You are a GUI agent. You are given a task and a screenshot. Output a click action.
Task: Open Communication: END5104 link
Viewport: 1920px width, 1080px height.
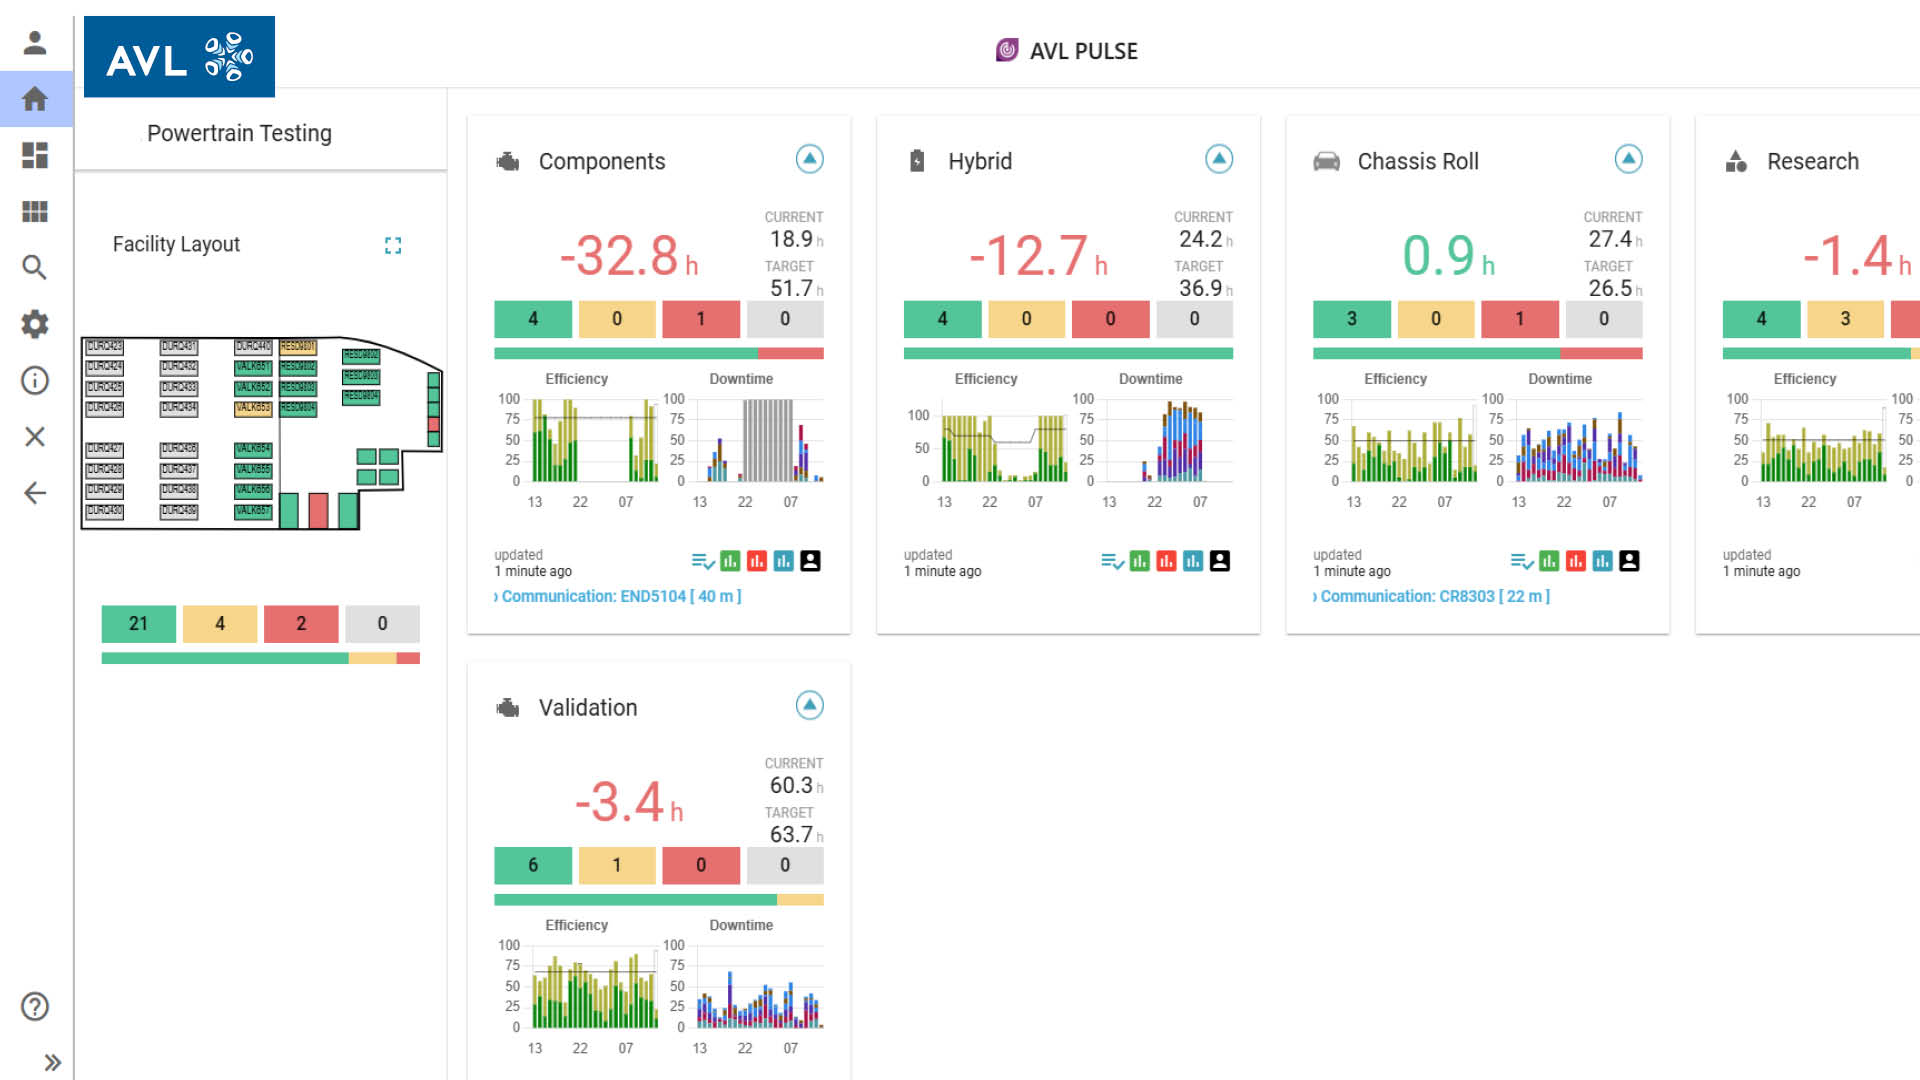coord(619,596)
